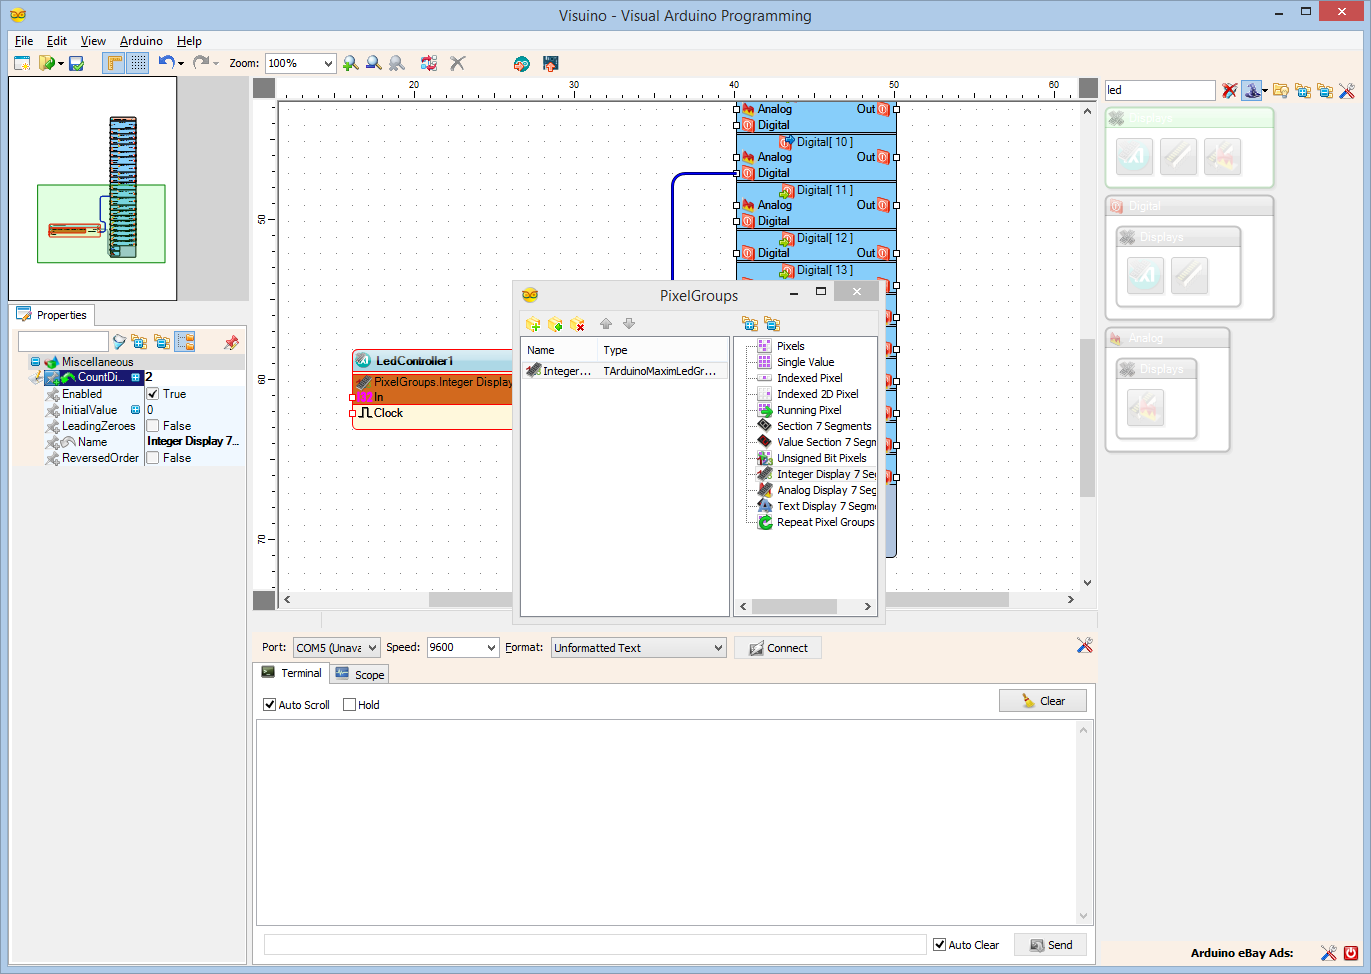Viewport: 1371px width, 974px height.
Task: Open the Arduino menu
Action: click(140, 41)
